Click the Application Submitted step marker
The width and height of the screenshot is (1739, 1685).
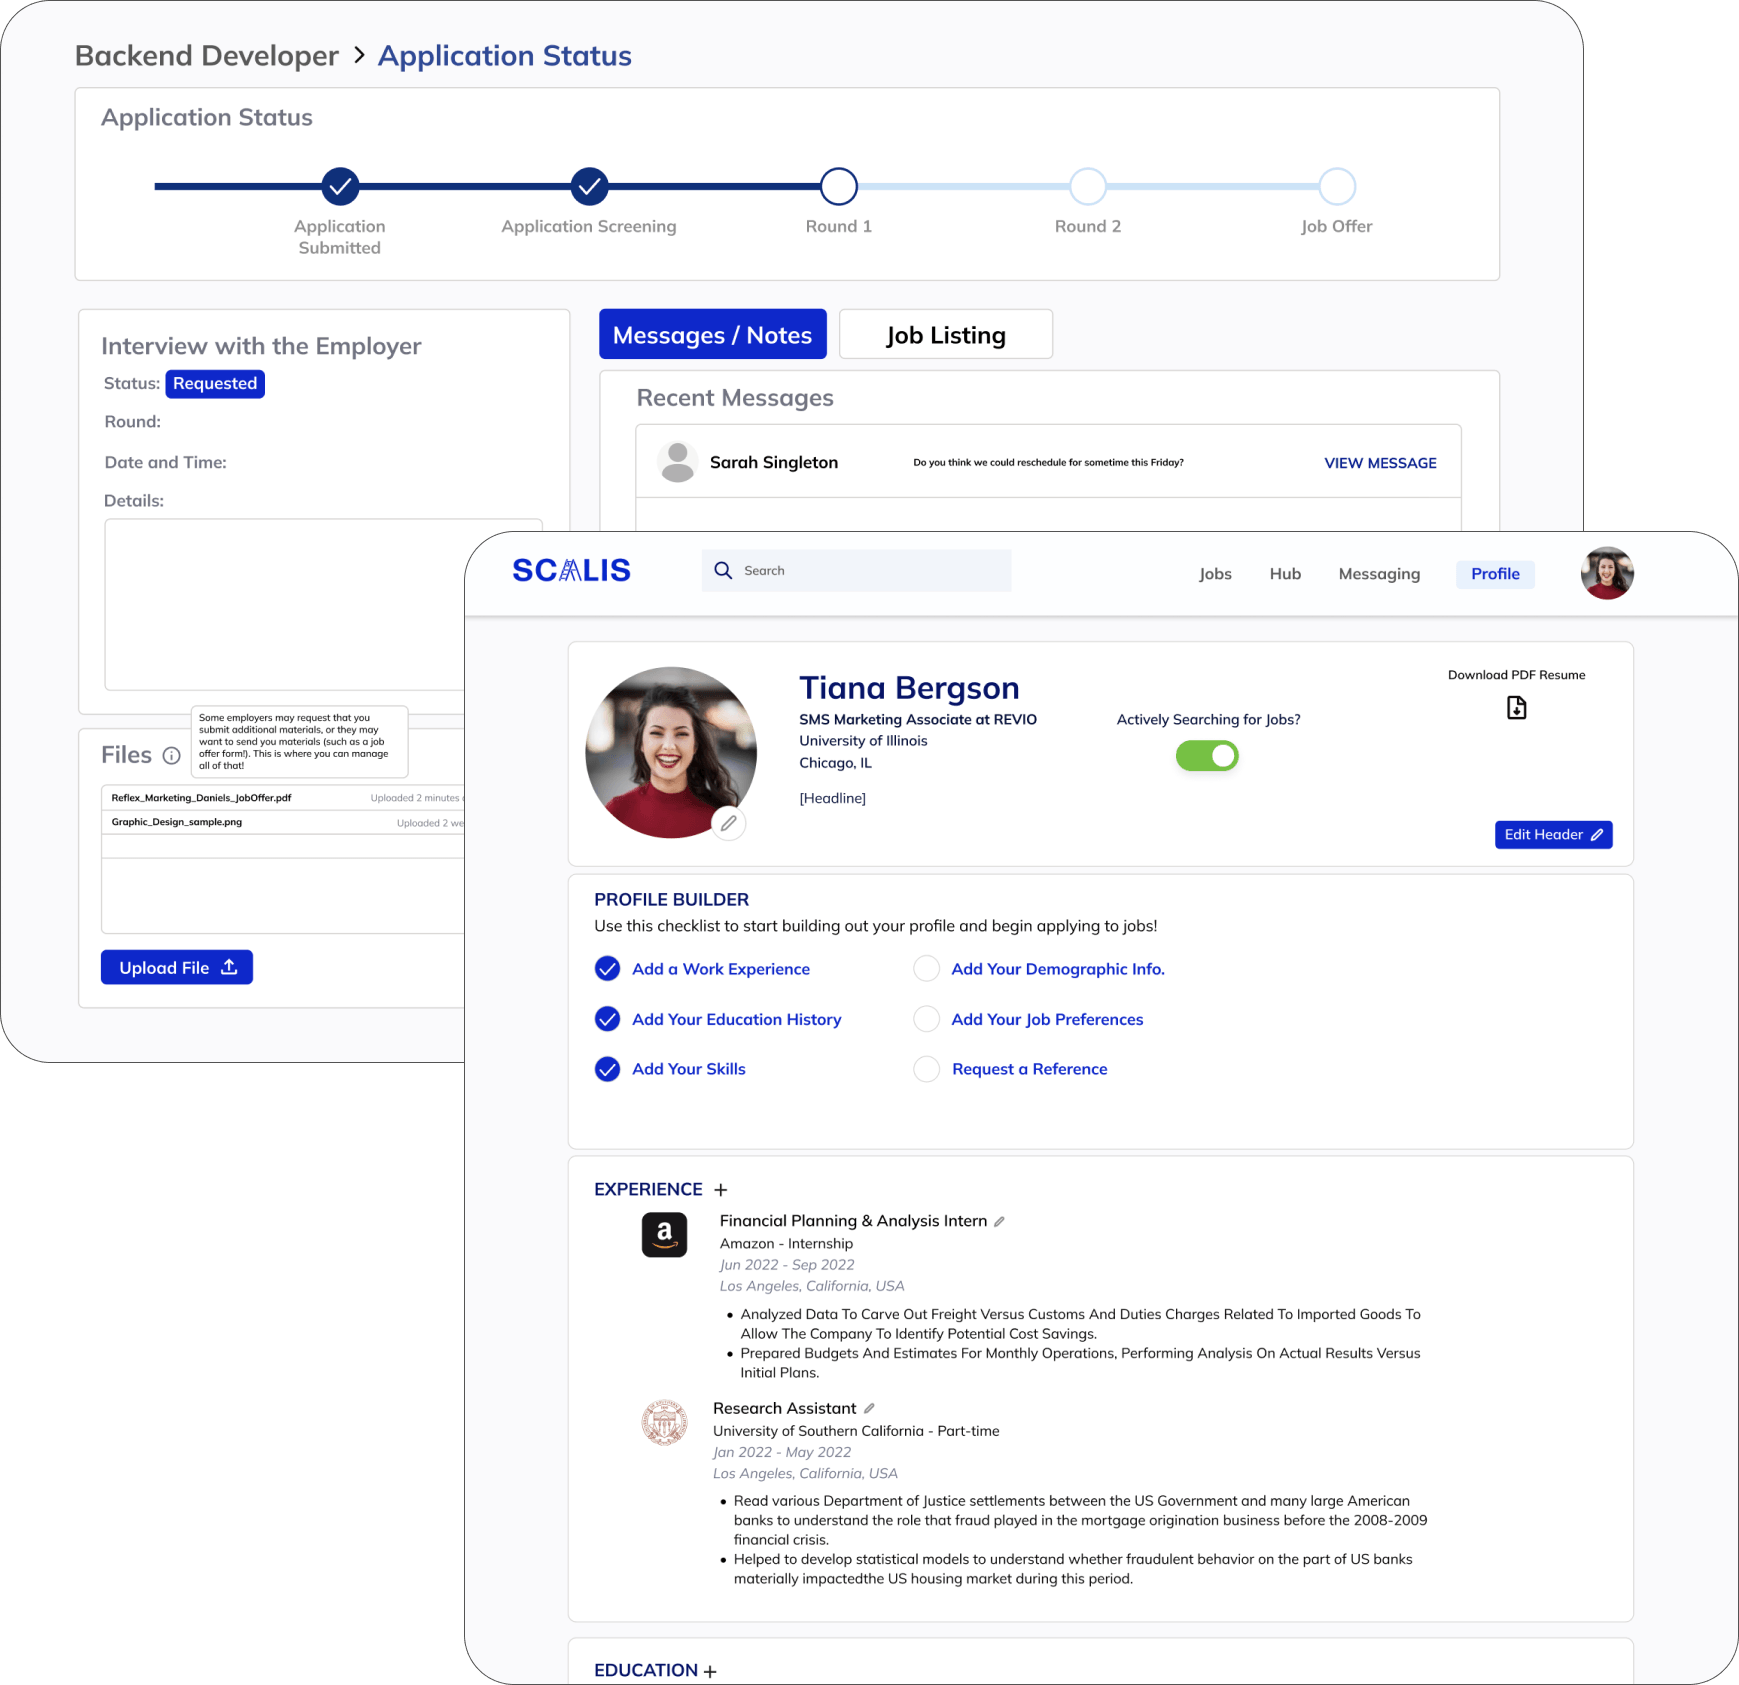(x=340, y=186)
